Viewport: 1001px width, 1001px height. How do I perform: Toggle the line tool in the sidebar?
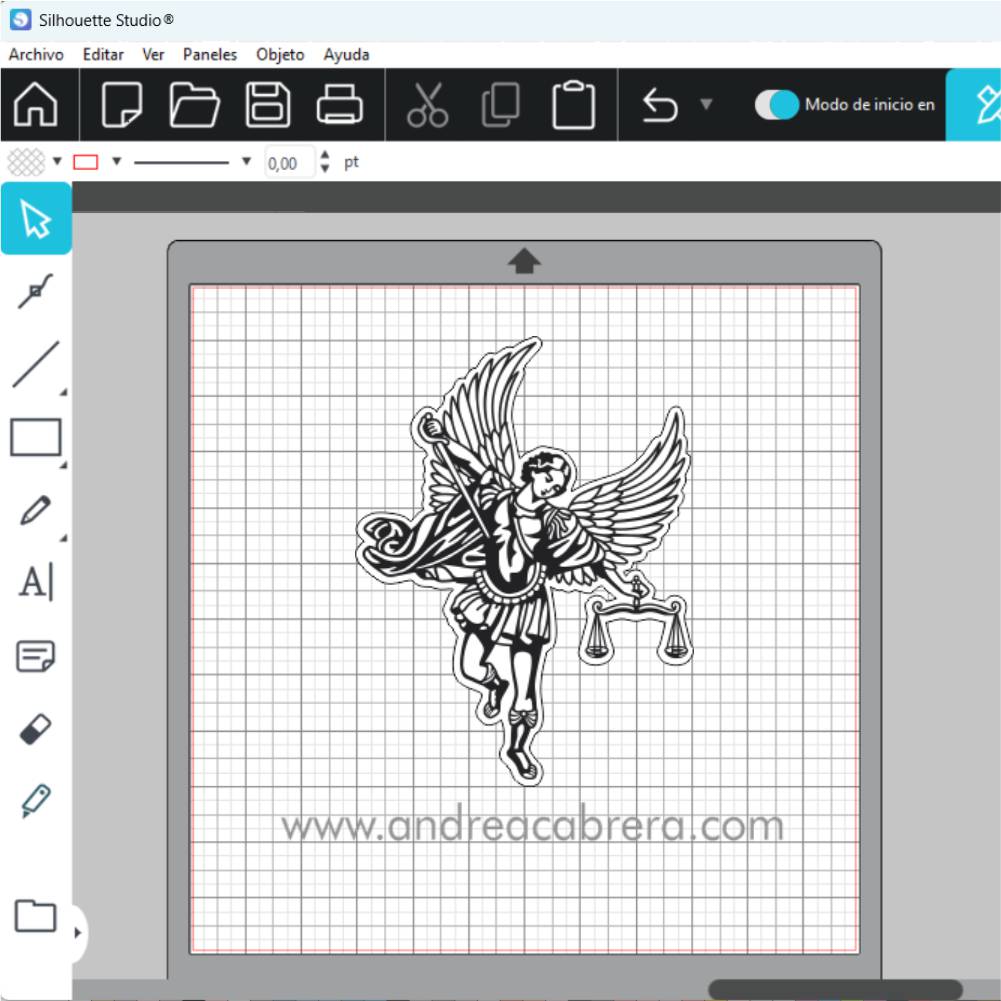(x=36, y=363)
